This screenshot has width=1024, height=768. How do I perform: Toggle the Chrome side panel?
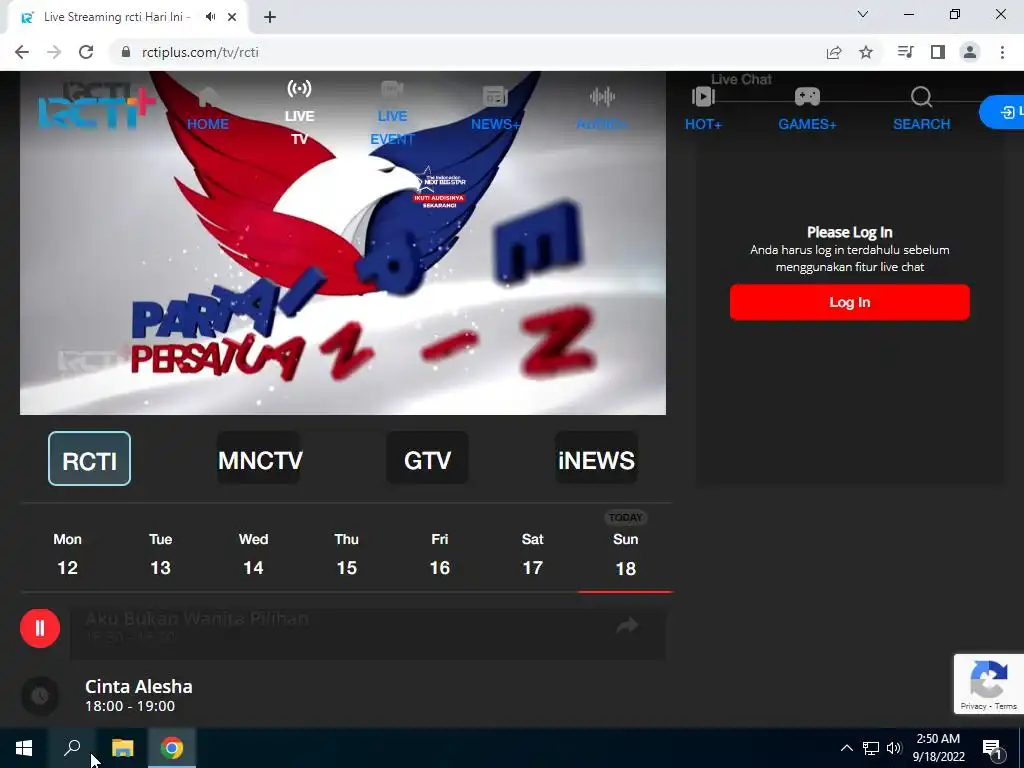pos(938,52)
